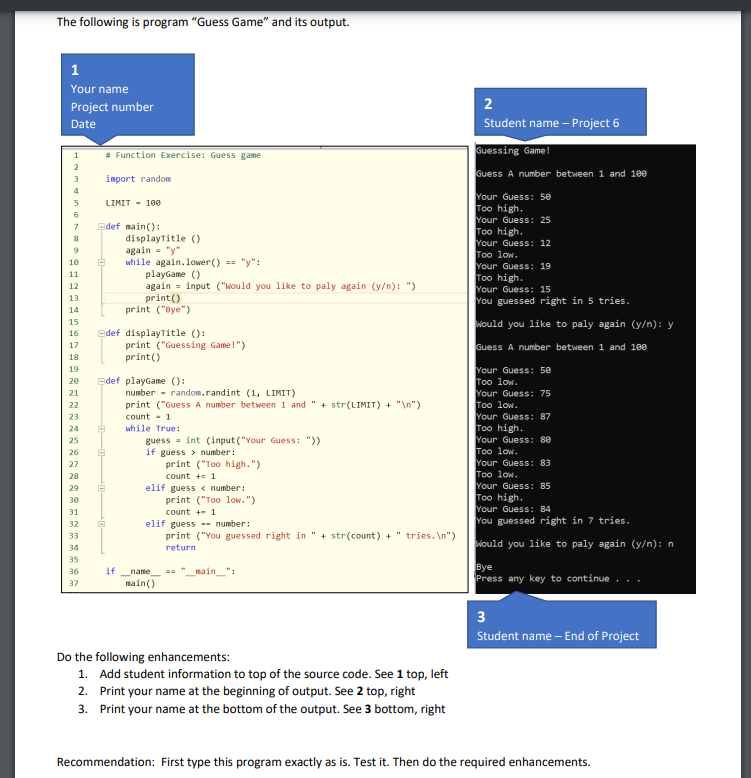Viewport: 751px width, 778px height.
Task: Click the 'Recommendation: First type this program' sentence
Action: [323, 762]
